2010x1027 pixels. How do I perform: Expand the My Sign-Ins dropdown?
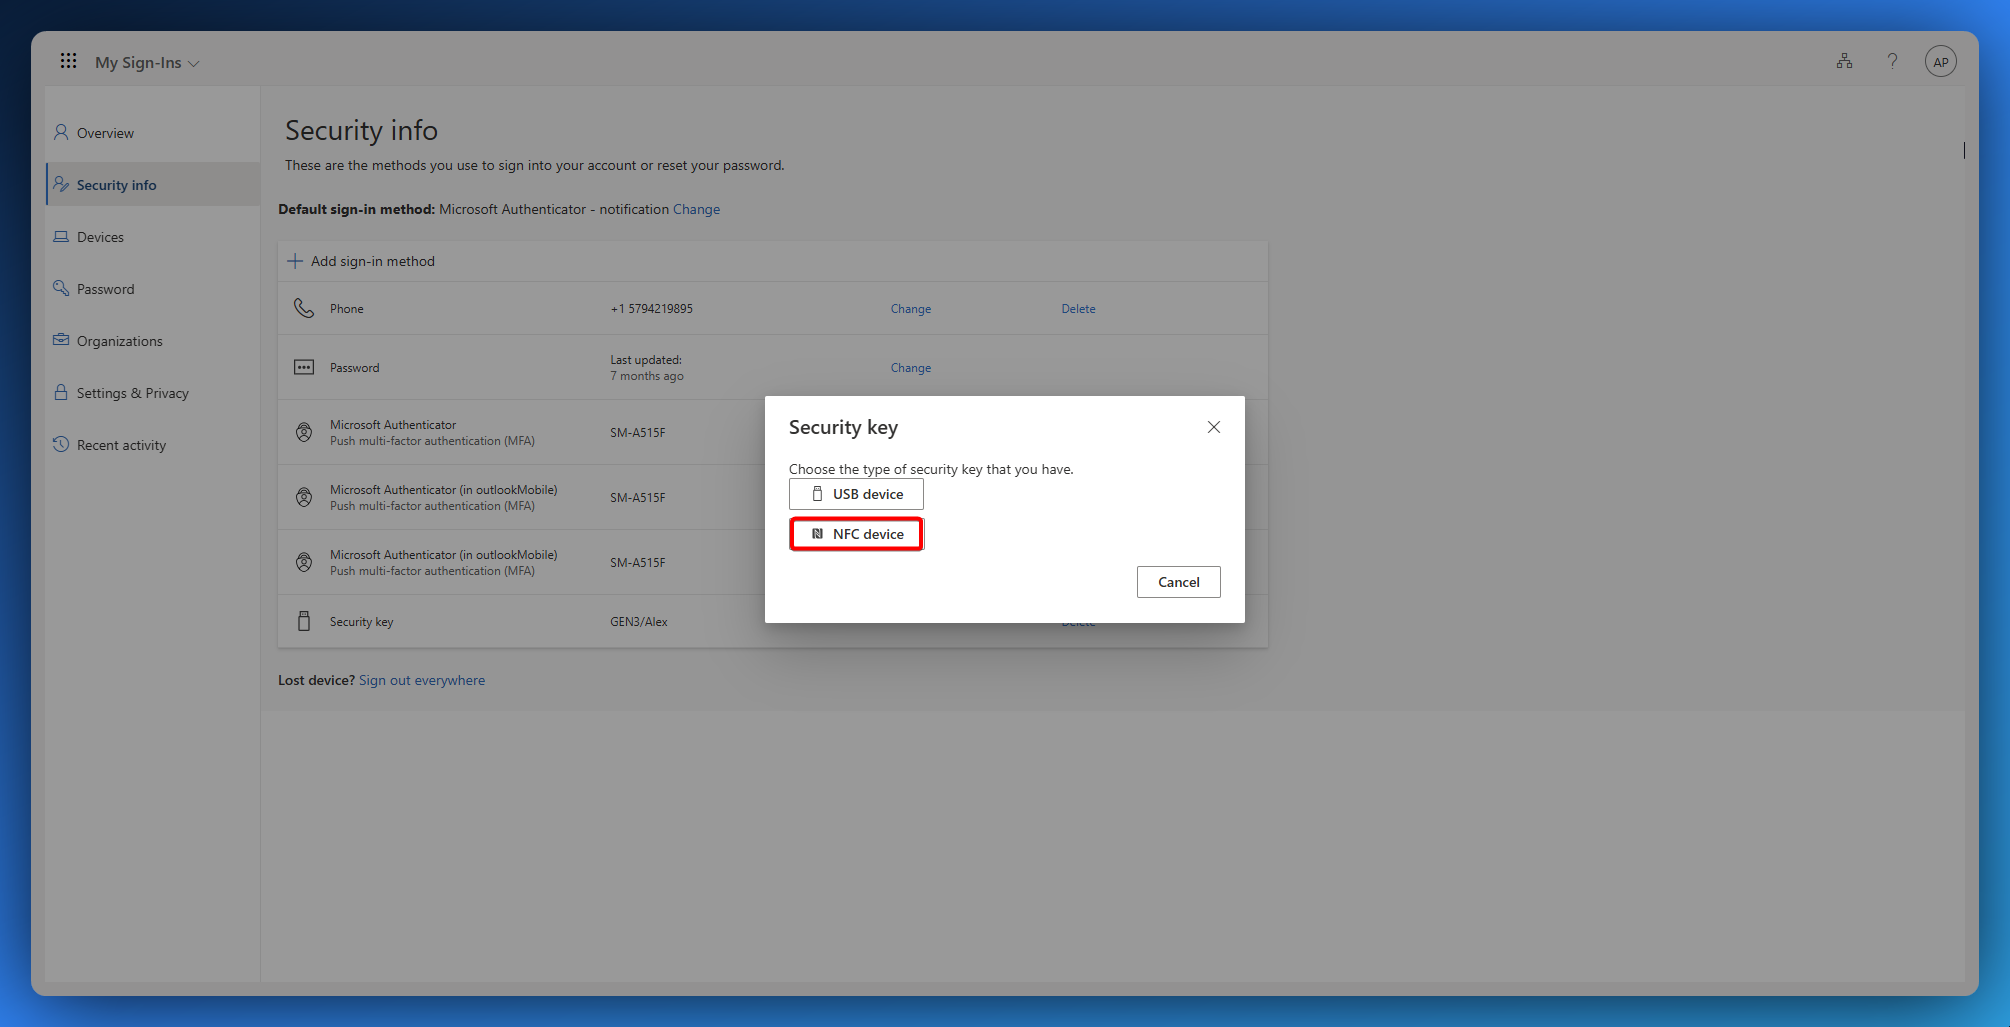tap(147, 62)
